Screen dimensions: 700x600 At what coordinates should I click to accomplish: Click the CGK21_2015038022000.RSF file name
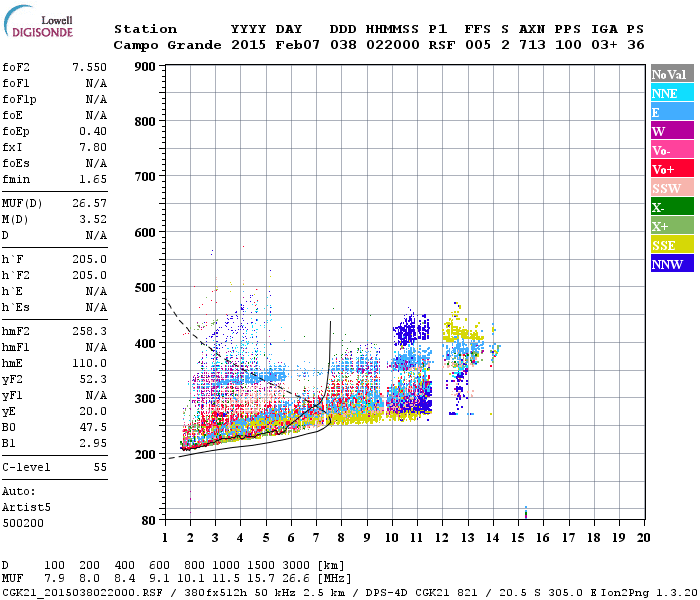[x=82, y=592]
